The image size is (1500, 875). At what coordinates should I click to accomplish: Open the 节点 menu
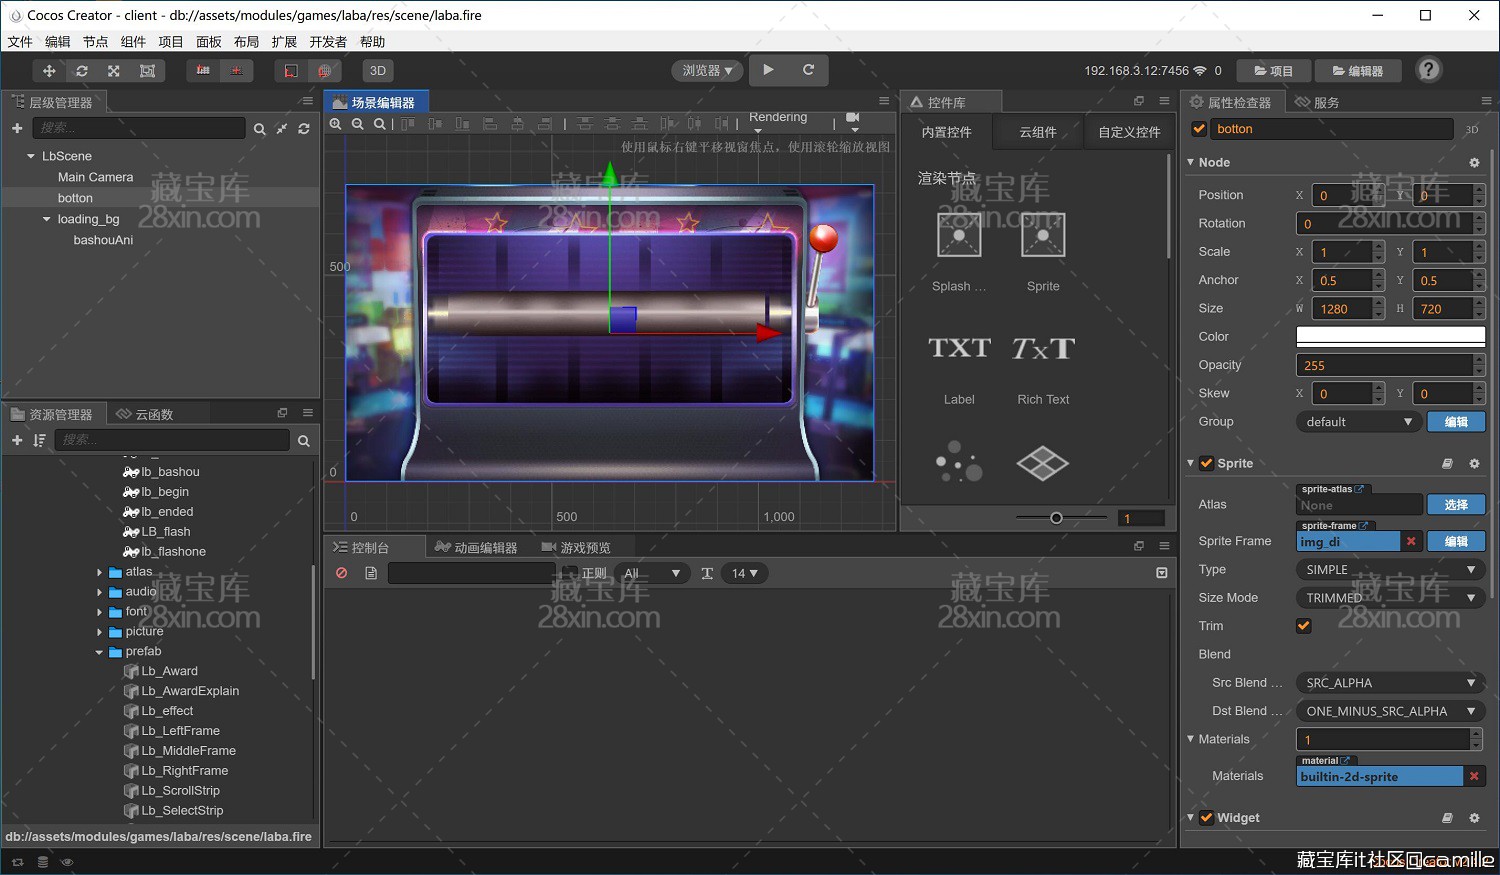point(95,42)
